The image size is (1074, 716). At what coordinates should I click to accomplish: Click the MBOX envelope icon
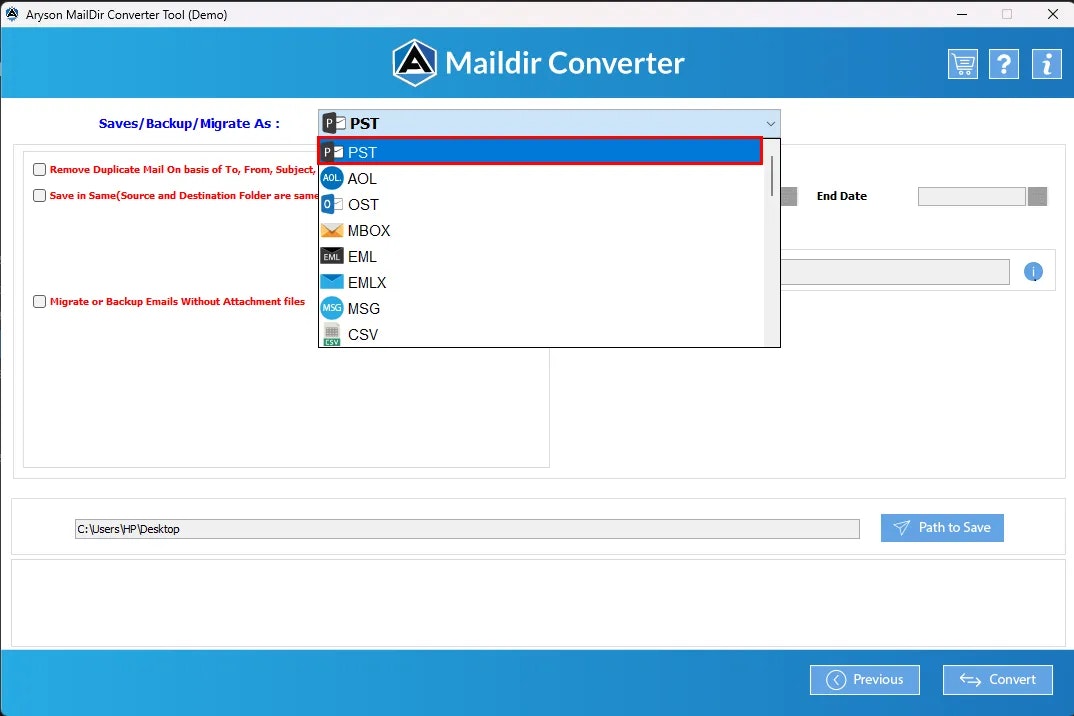(332, 230)
